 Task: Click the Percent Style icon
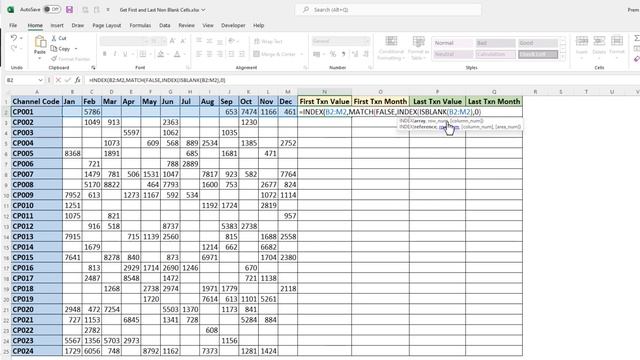333,54
